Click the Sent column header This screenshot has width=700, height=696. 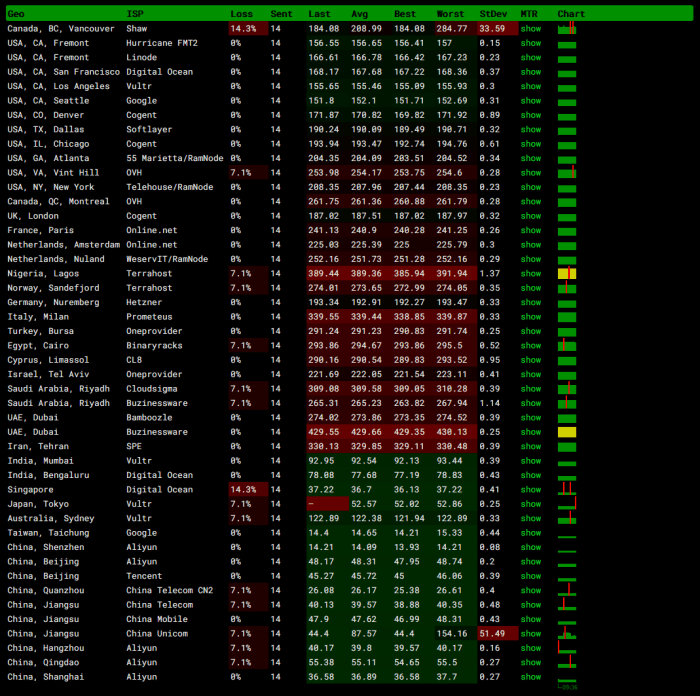pos(281,14)
